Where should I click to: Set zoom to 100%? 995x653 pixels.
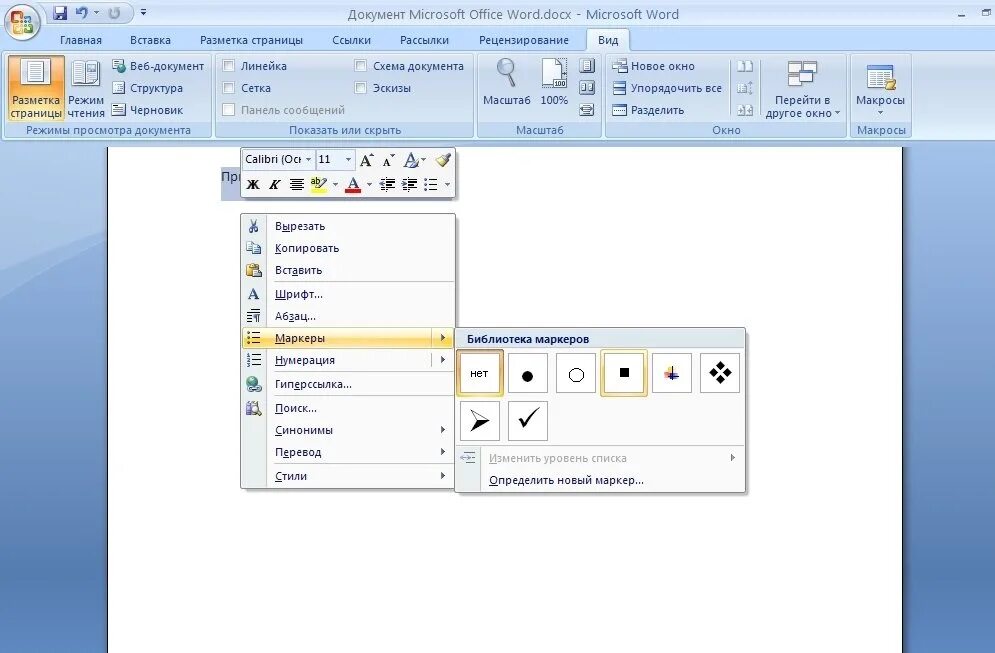pos(554,82)
